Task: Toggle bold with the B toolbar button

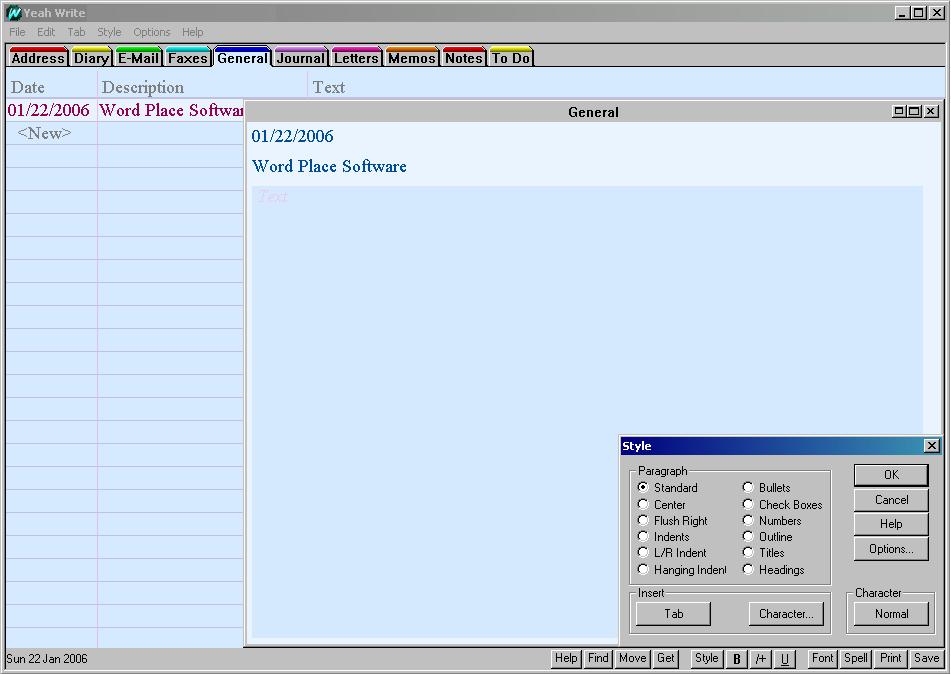Action: coord(737,659)
